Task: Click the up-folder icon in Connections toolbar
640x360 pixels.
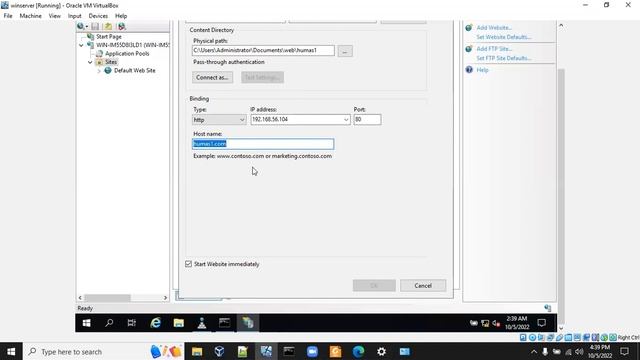Action: pyautogui.click(x=108, y=26)
